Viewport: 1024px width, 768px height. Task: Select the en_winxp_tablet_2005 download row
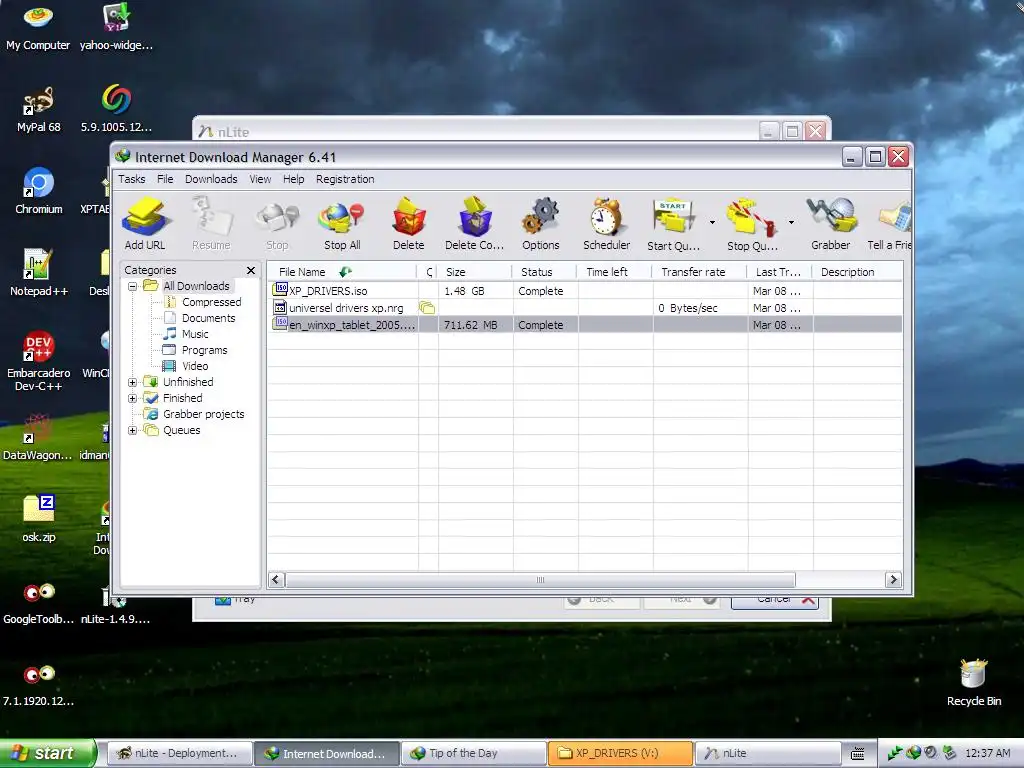click(x=585, y=325)
